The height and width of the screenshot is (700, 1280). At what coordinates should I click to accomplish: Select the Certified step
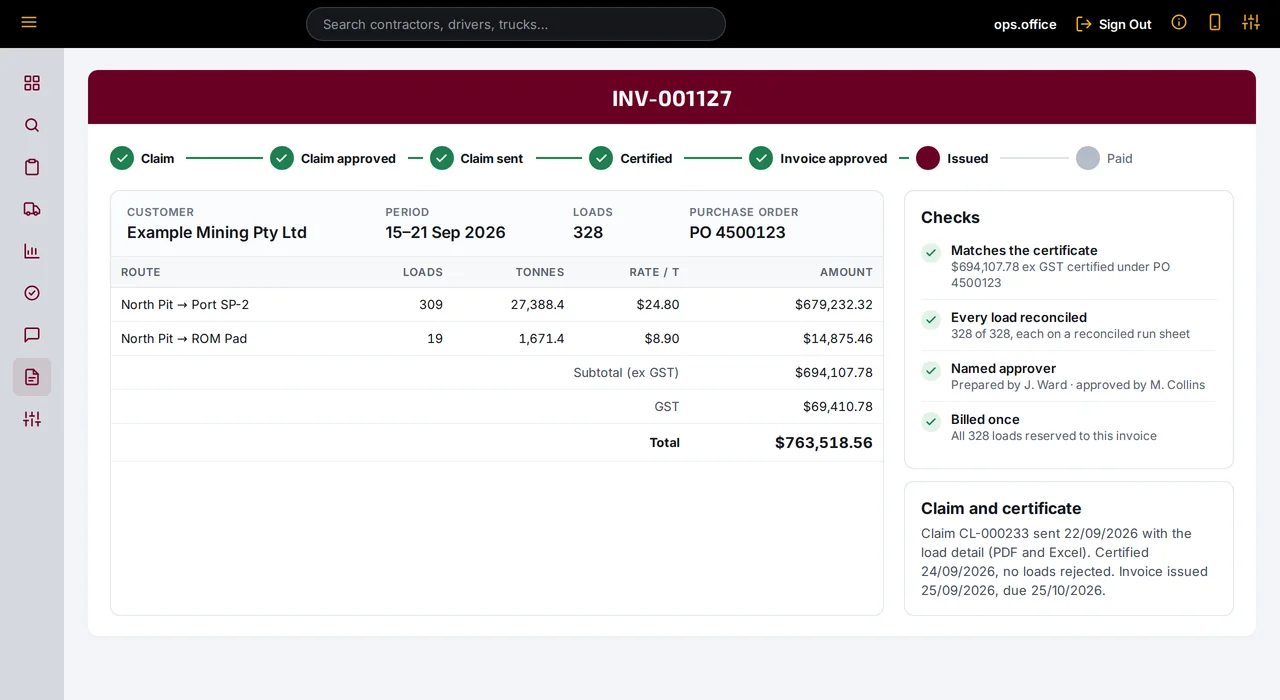631,158
